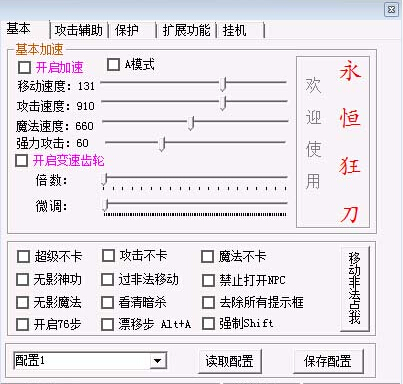Toggle 漂移步 Alt+A checkbox
403x384 pixels.
pyautogui.click(x=108, y=324)
